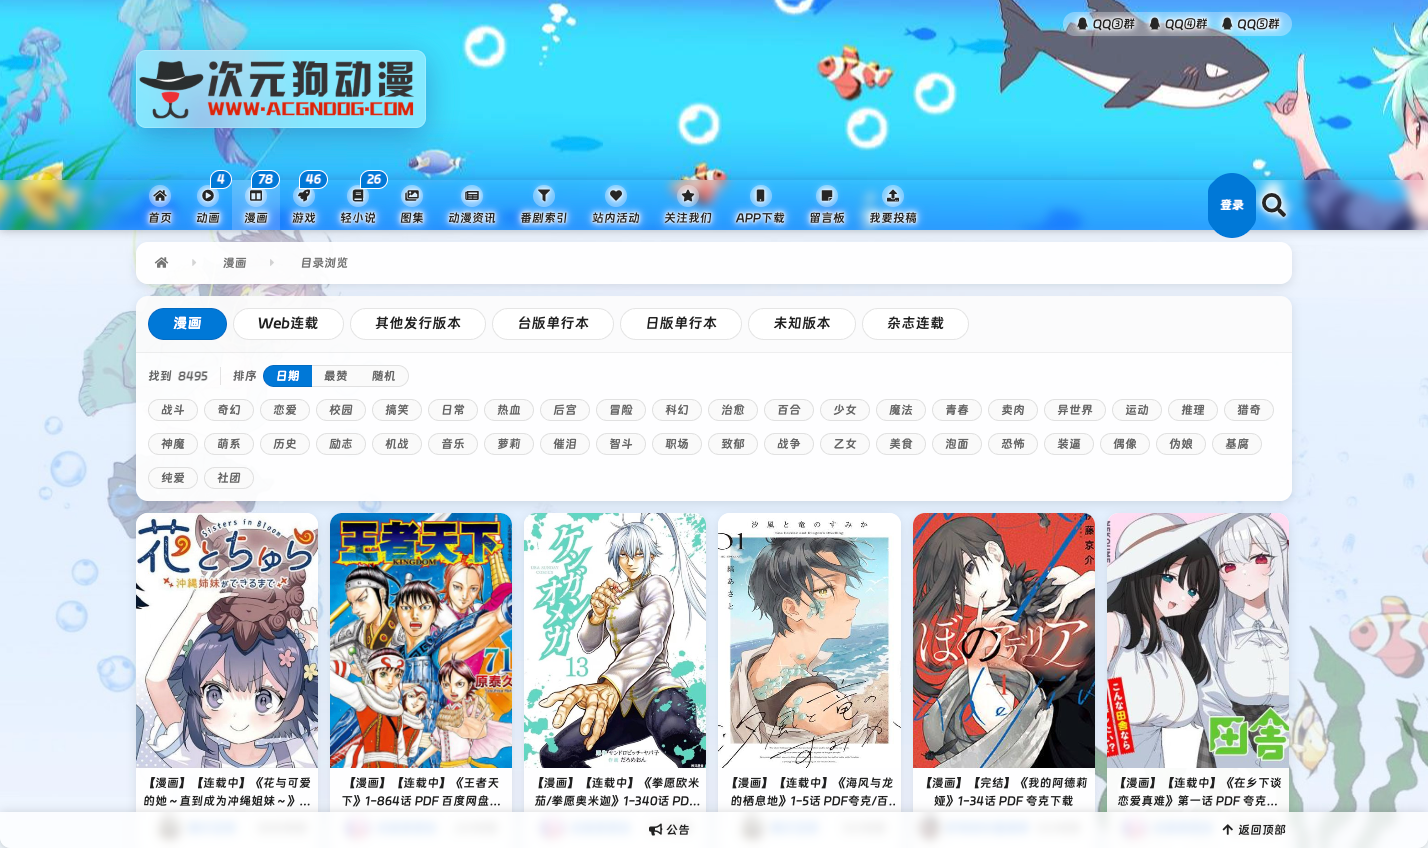The height and width of the screenshot is (848, 1428).
Task: Toggle the 热血 tag filter
Action: point(509,410)
